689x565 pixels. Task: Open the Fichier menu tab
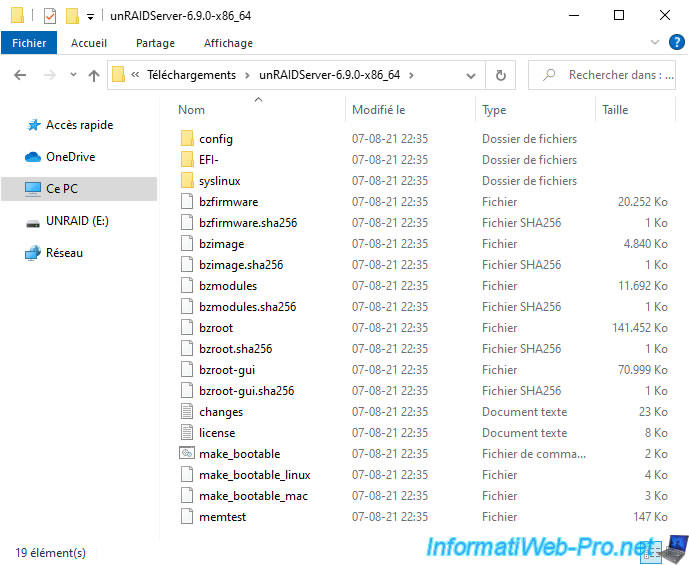(x=29, y=43)
